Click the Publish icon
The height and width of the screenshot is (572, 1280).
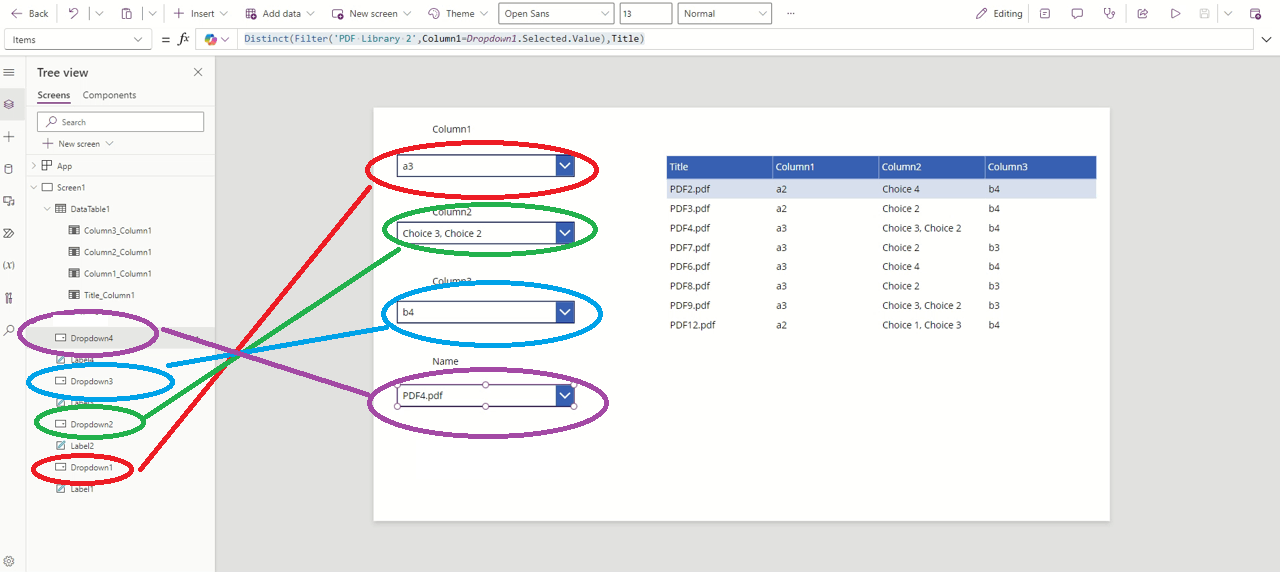point(1257,14)
